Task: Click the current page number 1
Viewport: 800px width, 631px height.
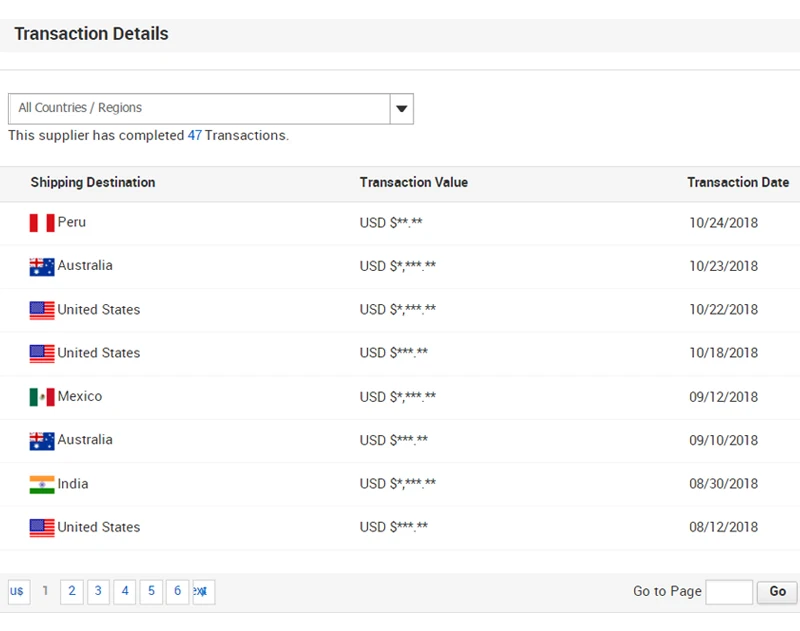Action: point(45,591)
